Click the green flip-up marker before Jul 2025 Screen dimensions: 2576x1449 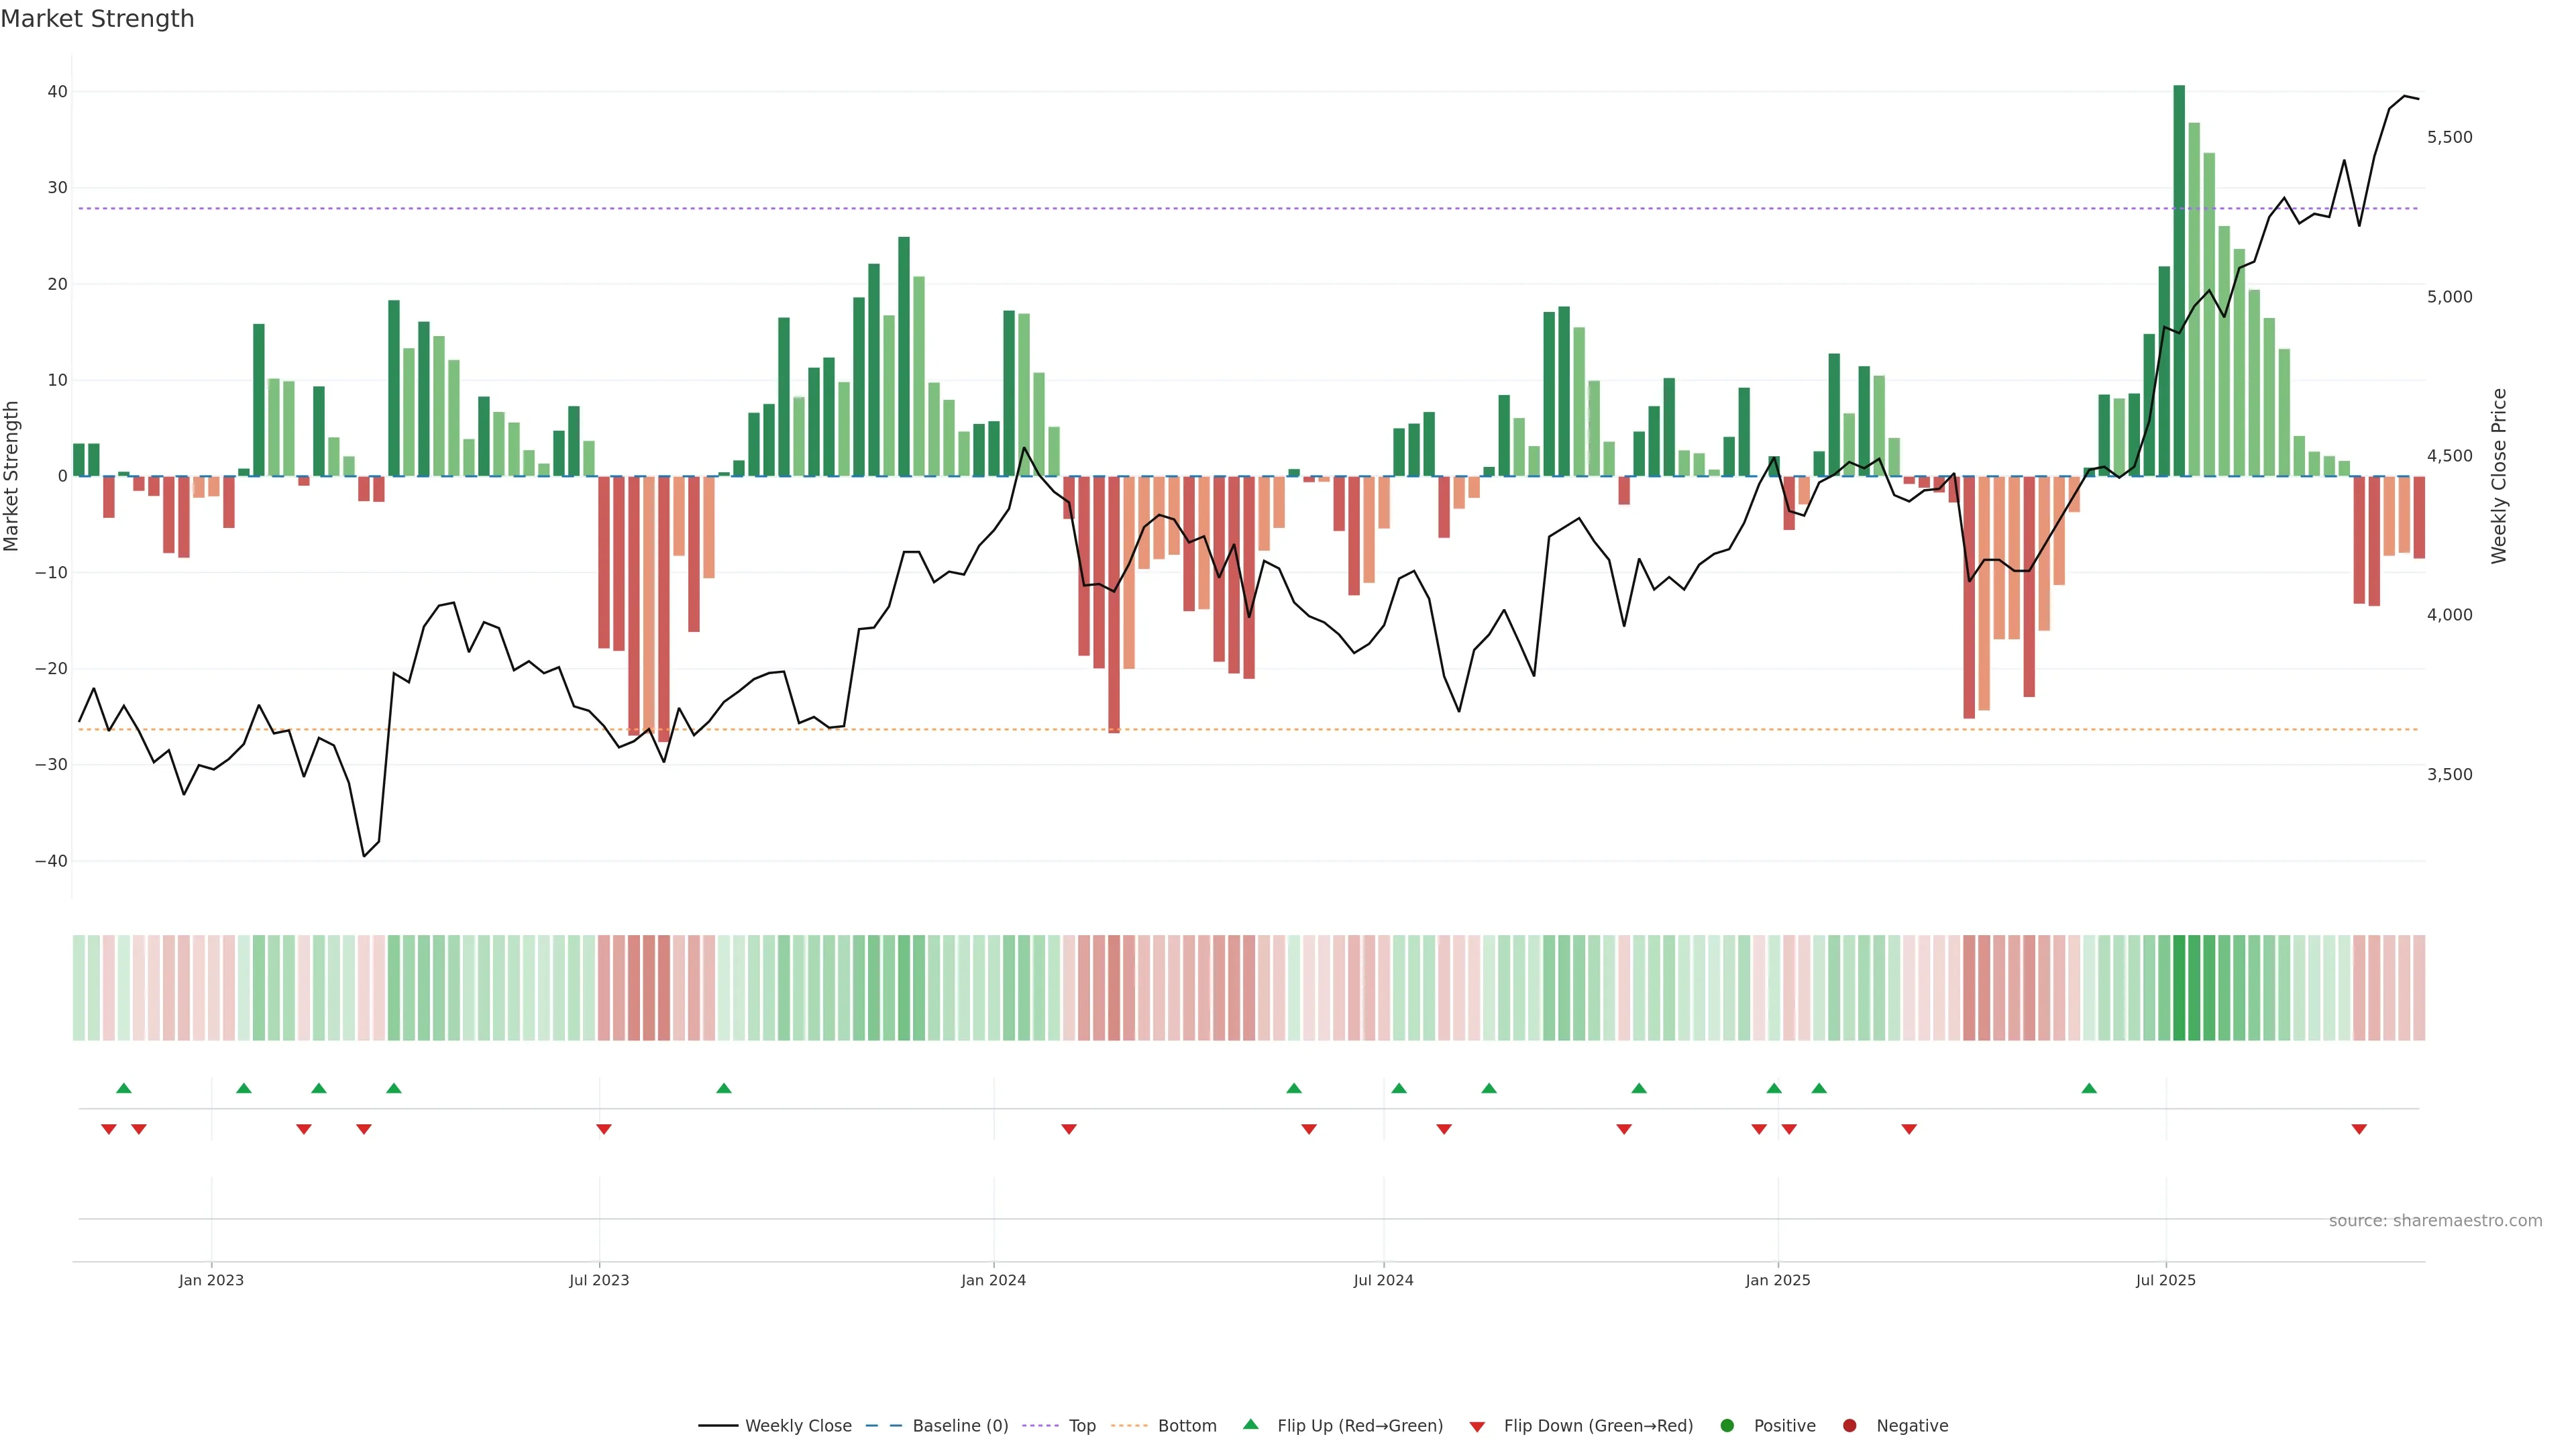pos(2089,1088)
